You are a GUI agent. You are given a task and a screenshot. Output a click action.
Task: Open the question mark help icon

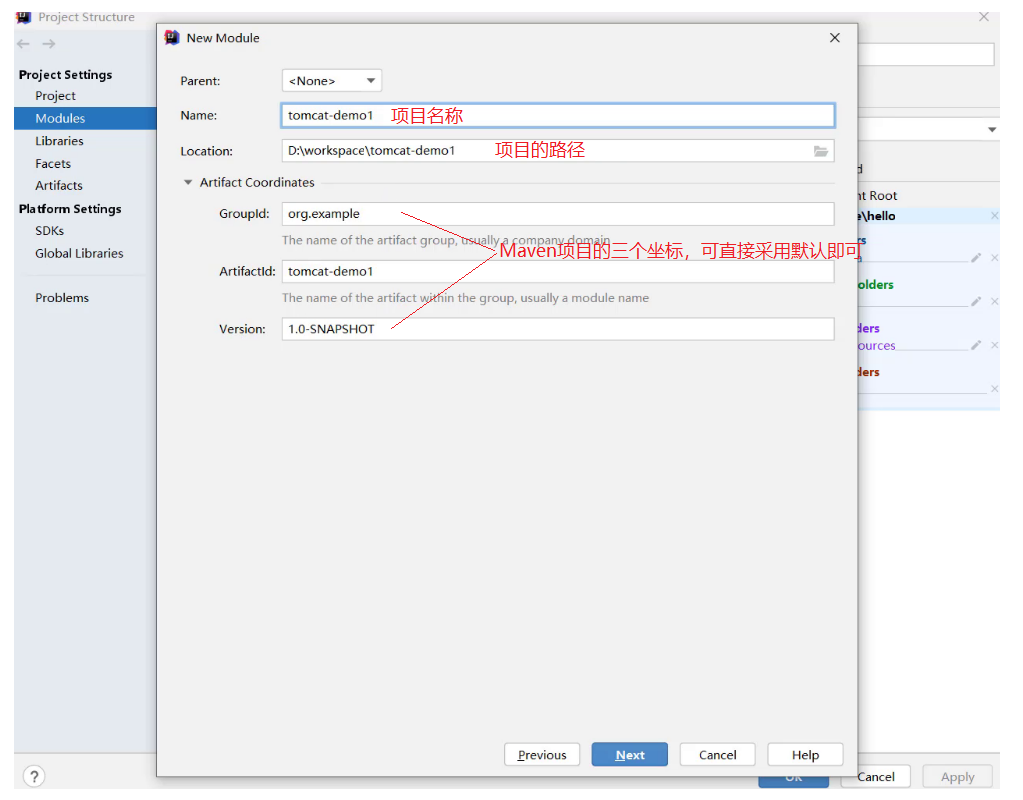coord(34,776)
